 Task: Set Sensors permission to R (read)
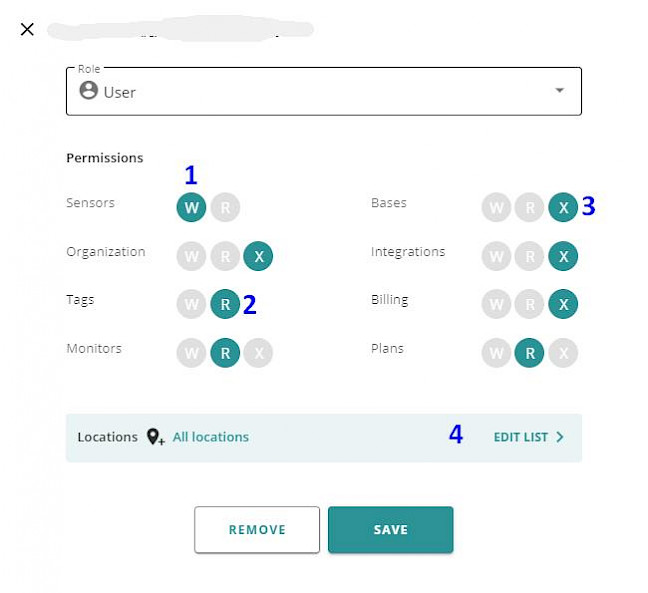[x=225, y=207]
